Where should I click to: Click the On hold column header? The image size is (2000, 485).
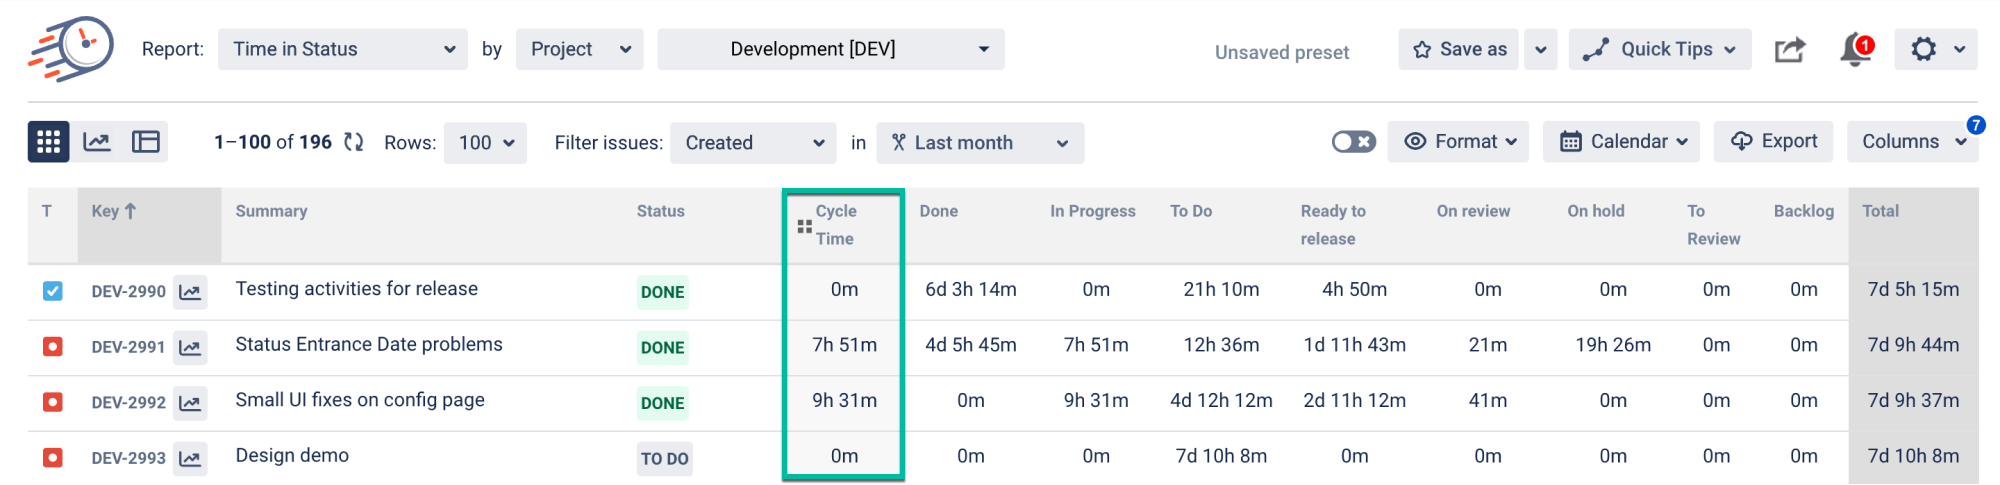(x=1596, y=211)
